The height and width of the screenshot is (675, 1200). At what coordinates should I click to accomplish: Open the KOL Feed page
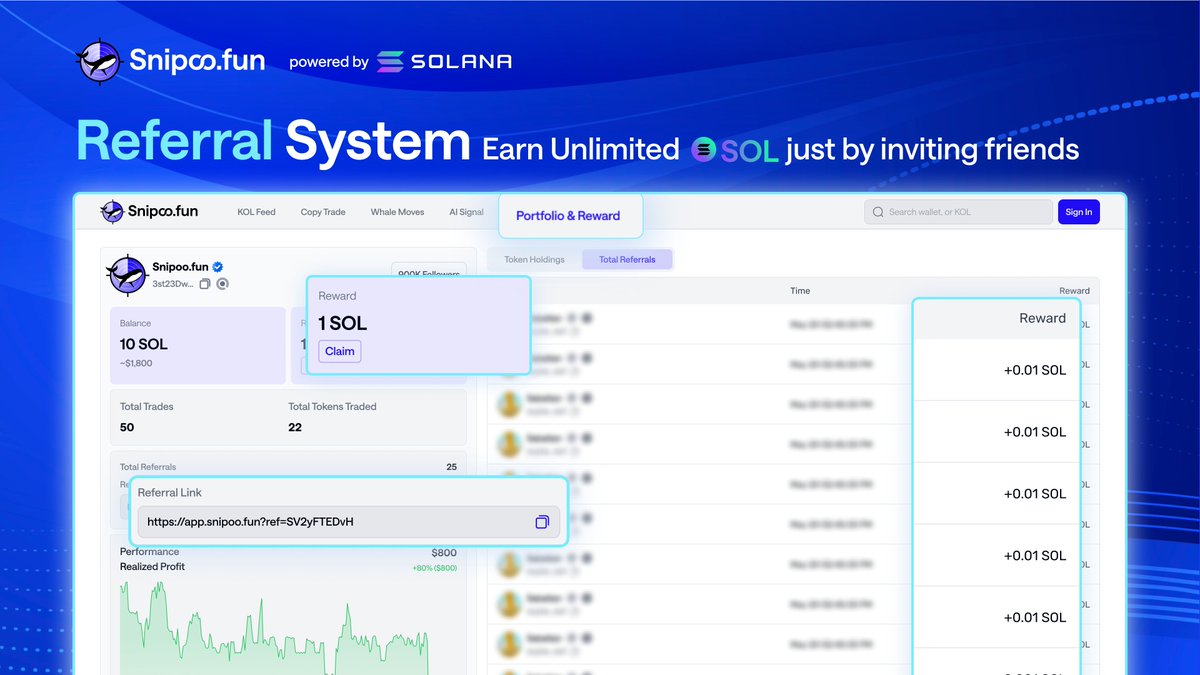pos(256,212)
